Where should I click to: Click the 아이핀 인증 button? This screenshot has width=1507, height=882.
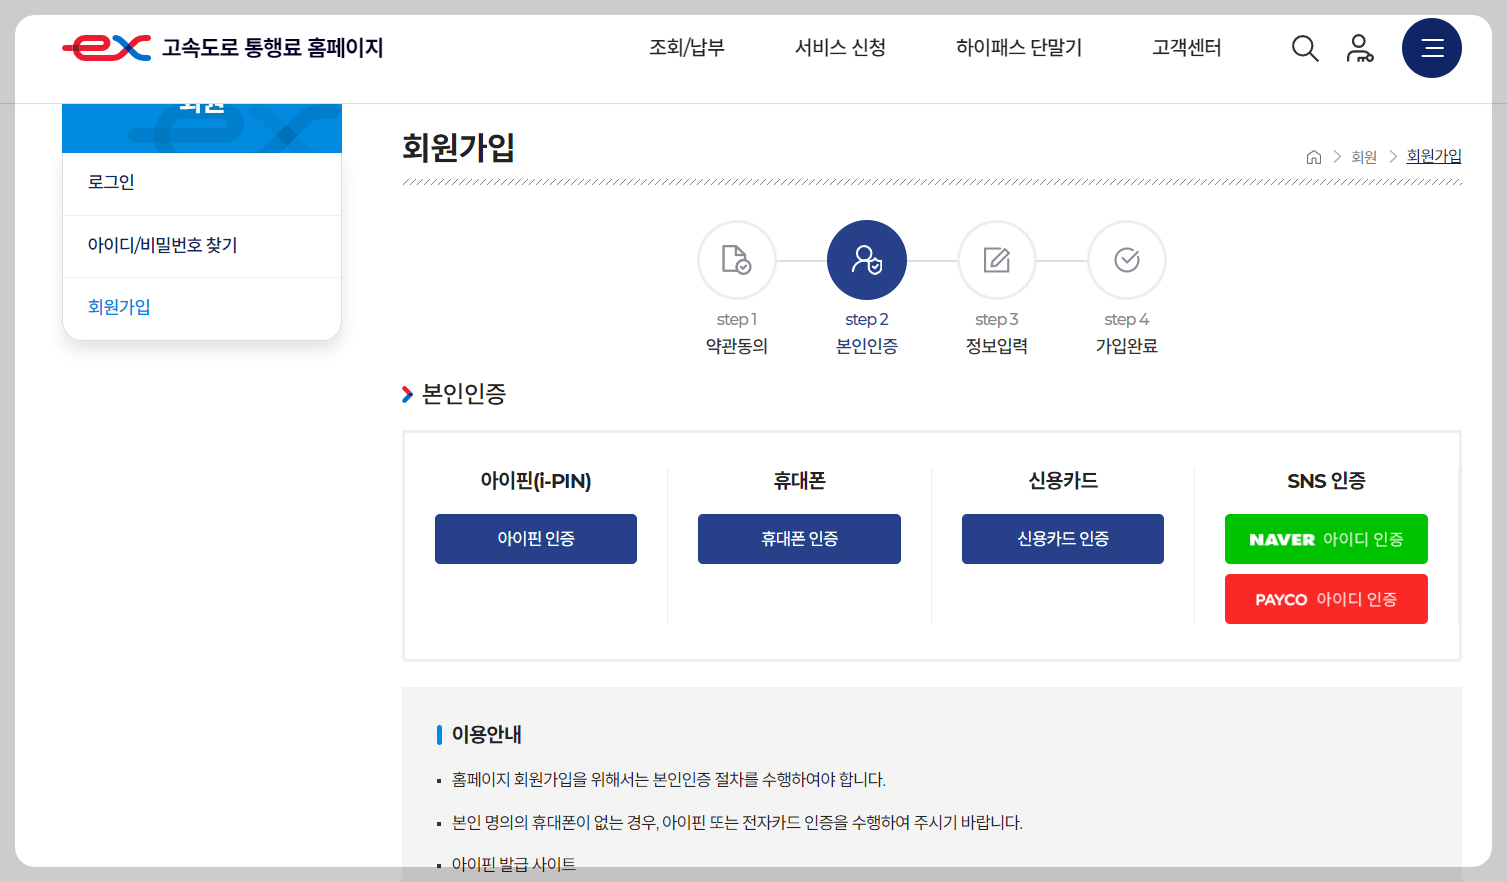535,538
